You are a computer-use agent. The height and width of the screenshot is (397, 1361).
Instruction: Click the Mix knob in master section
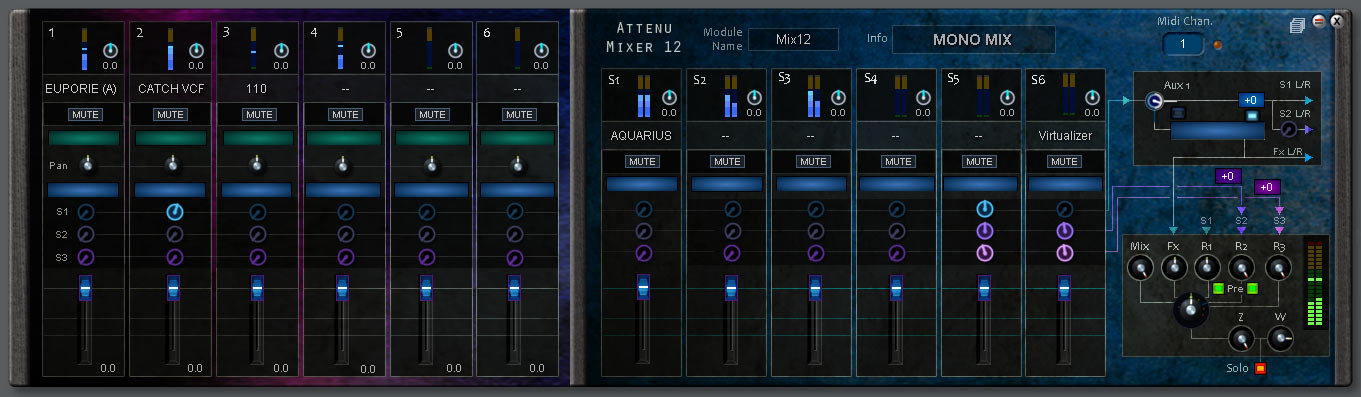tap(1140, 268)
